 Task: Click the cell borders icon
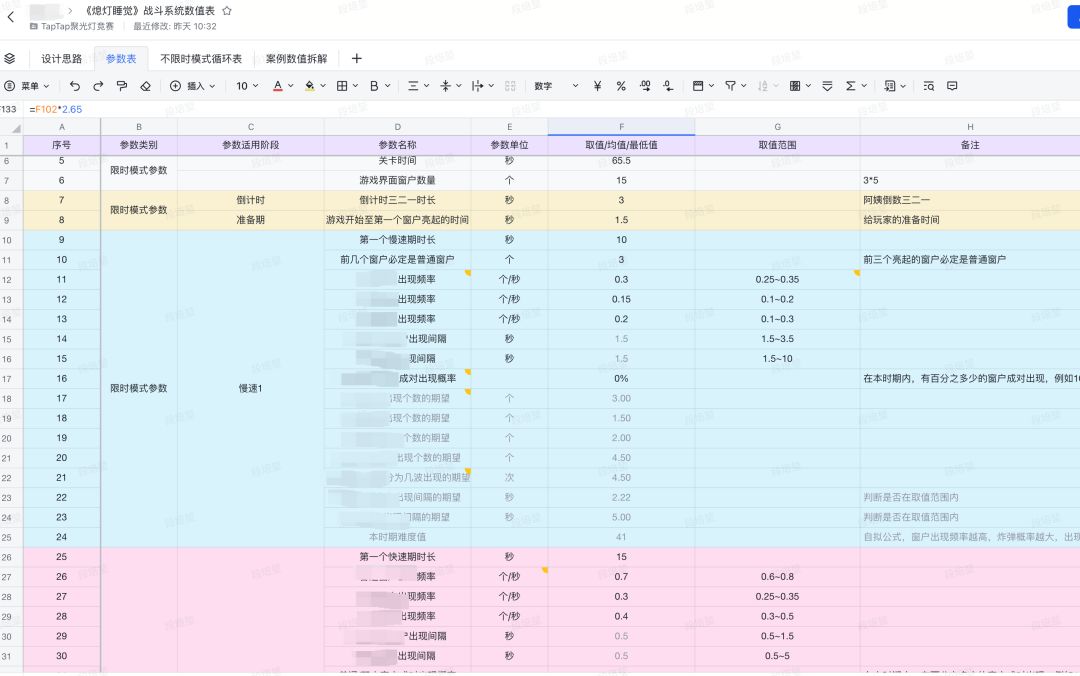tap(342, 86)
